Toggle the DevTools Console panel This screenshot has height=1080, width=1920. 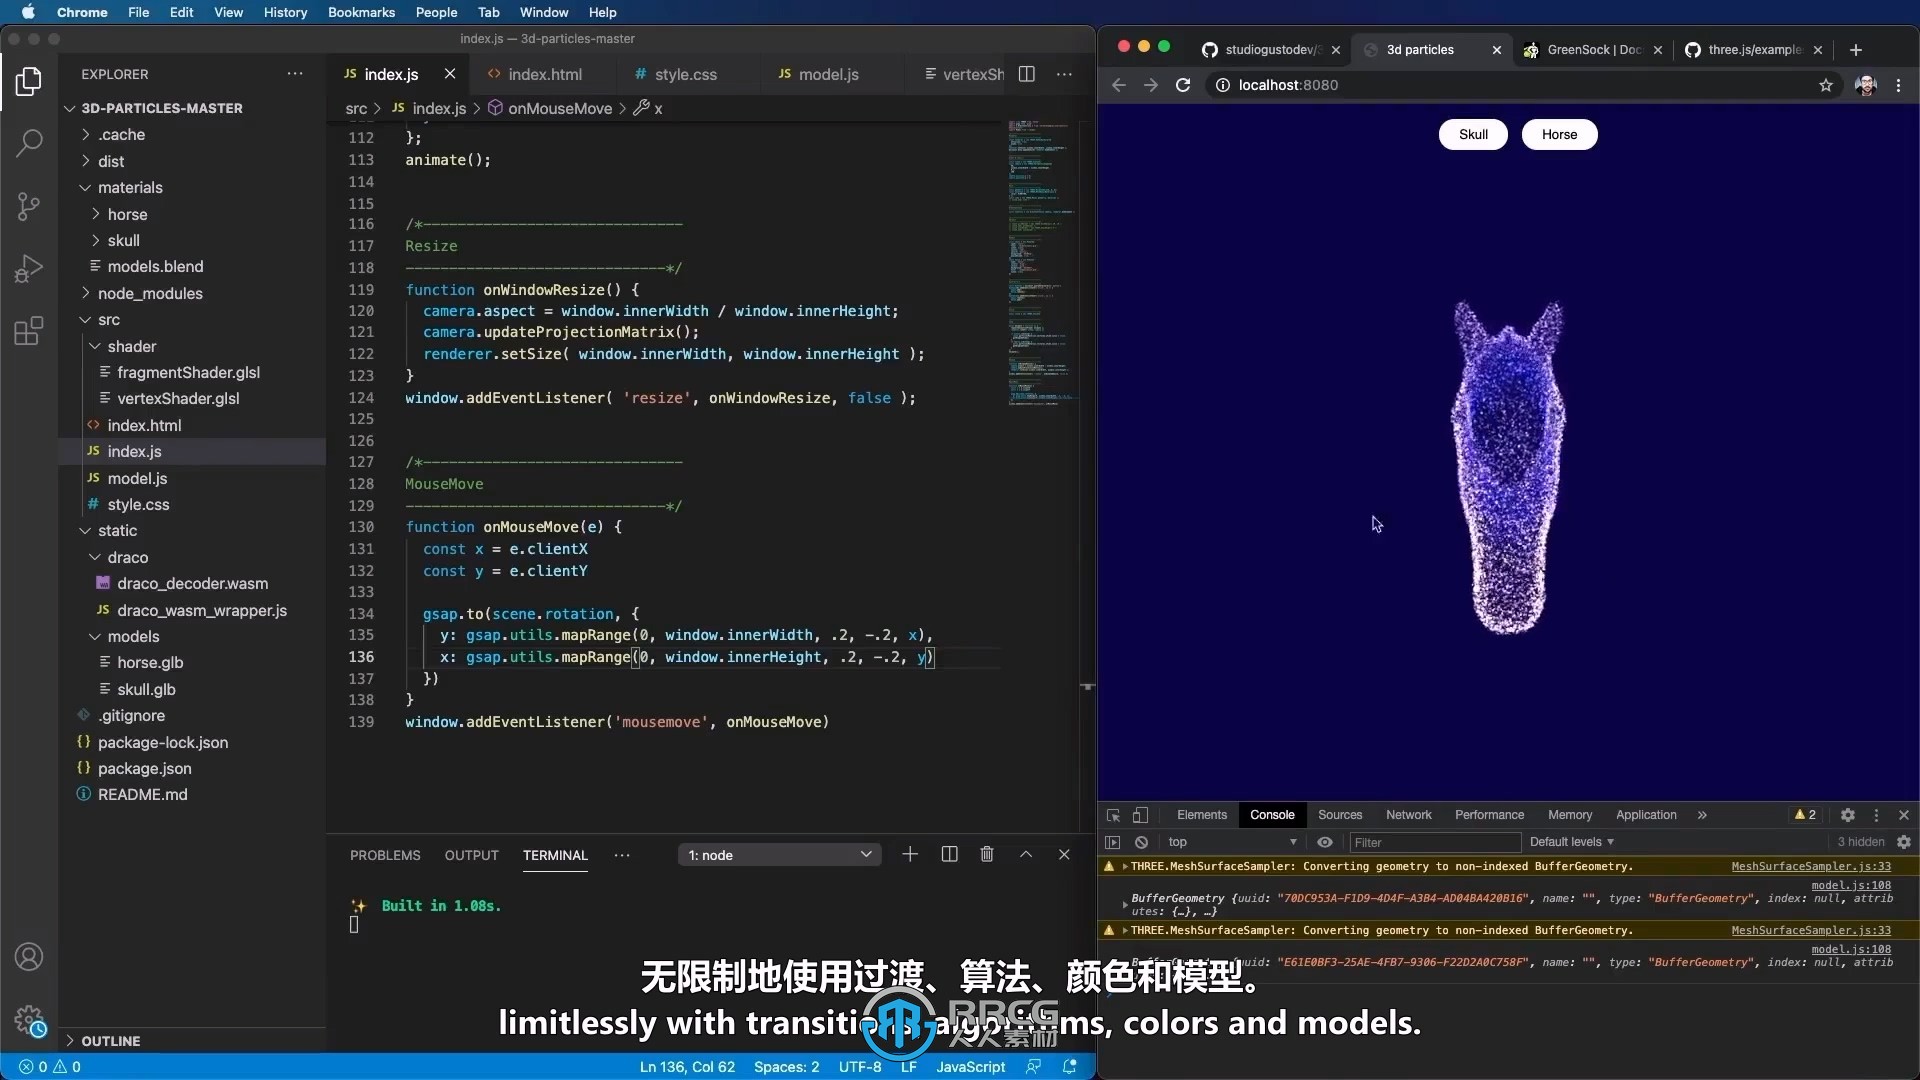[x=1270, y=814]
